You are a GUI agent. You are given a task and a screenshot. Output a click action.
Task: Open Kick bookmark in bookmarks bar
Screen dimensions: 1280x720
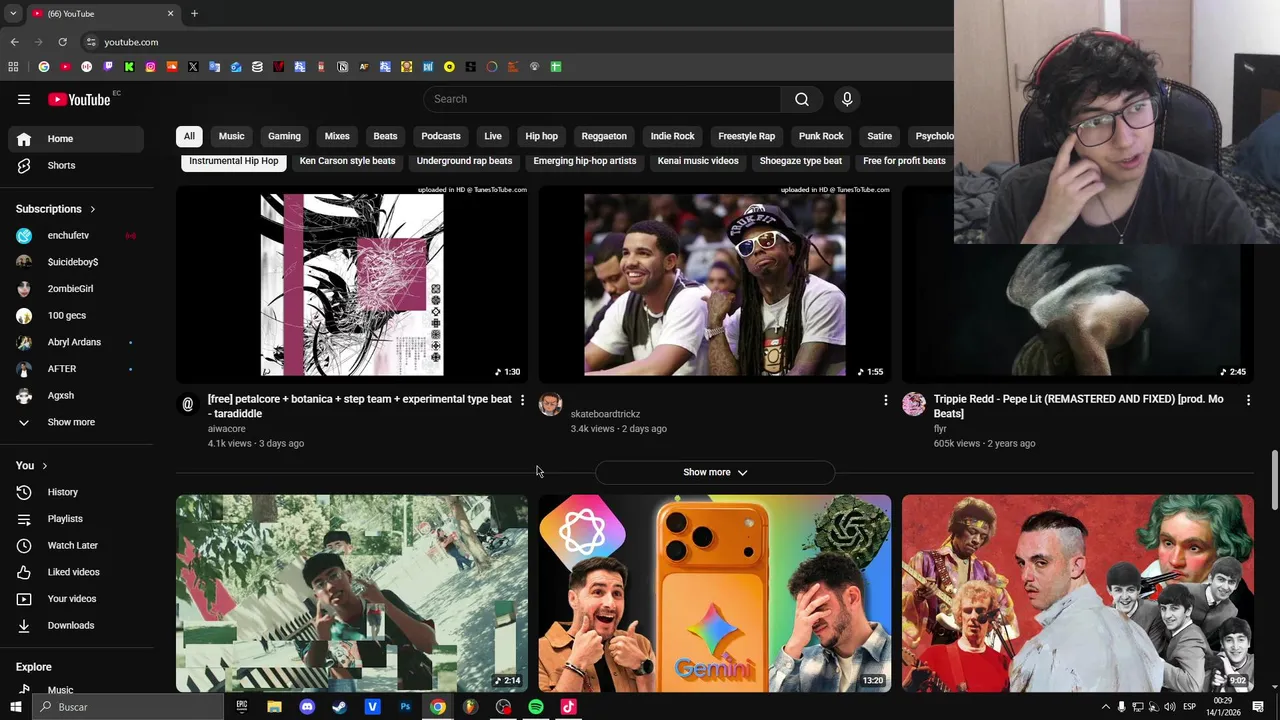129,67
